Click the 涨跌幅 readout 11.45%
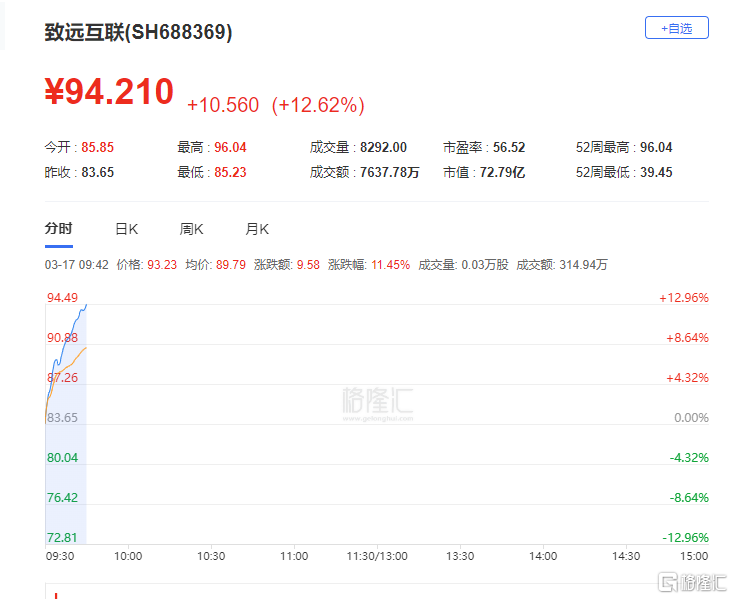Image resolution: width=733 pixels, height=599 pixels. [x=391, y=265]
